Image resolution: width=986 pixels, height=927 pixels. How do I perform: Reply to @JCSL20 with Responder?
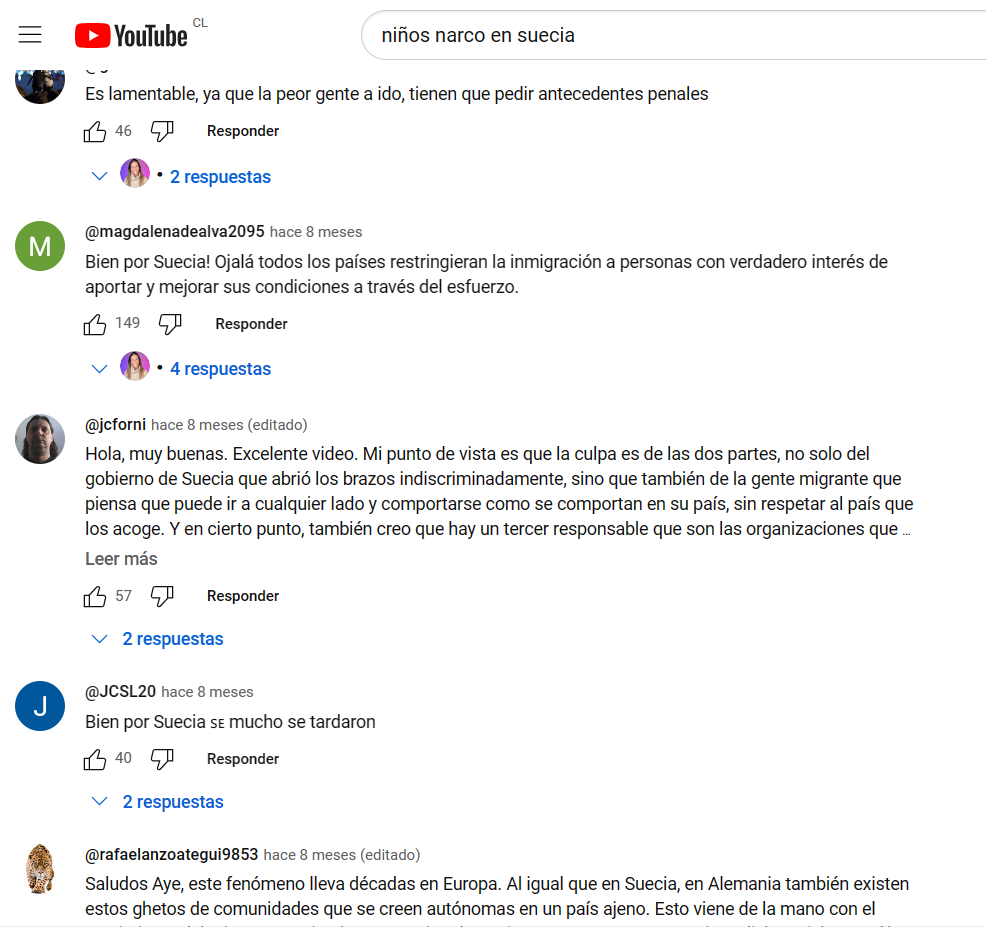pyautogui.click(x=243, y=759)
